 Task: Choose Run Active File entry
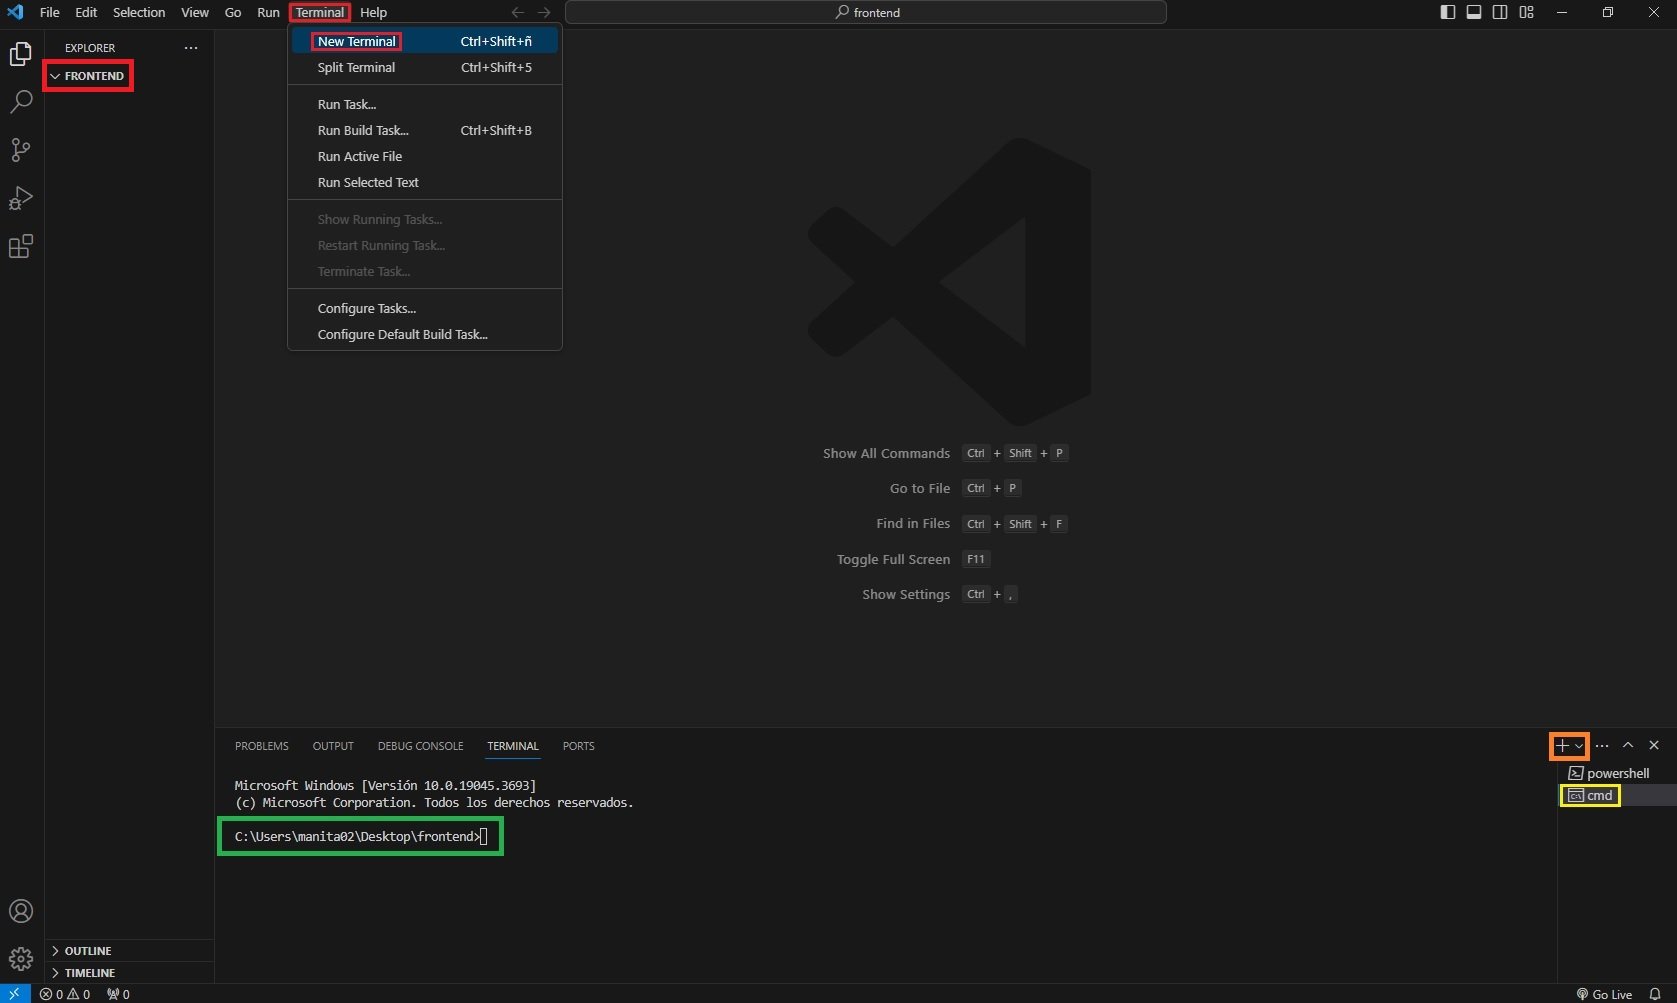425,156
